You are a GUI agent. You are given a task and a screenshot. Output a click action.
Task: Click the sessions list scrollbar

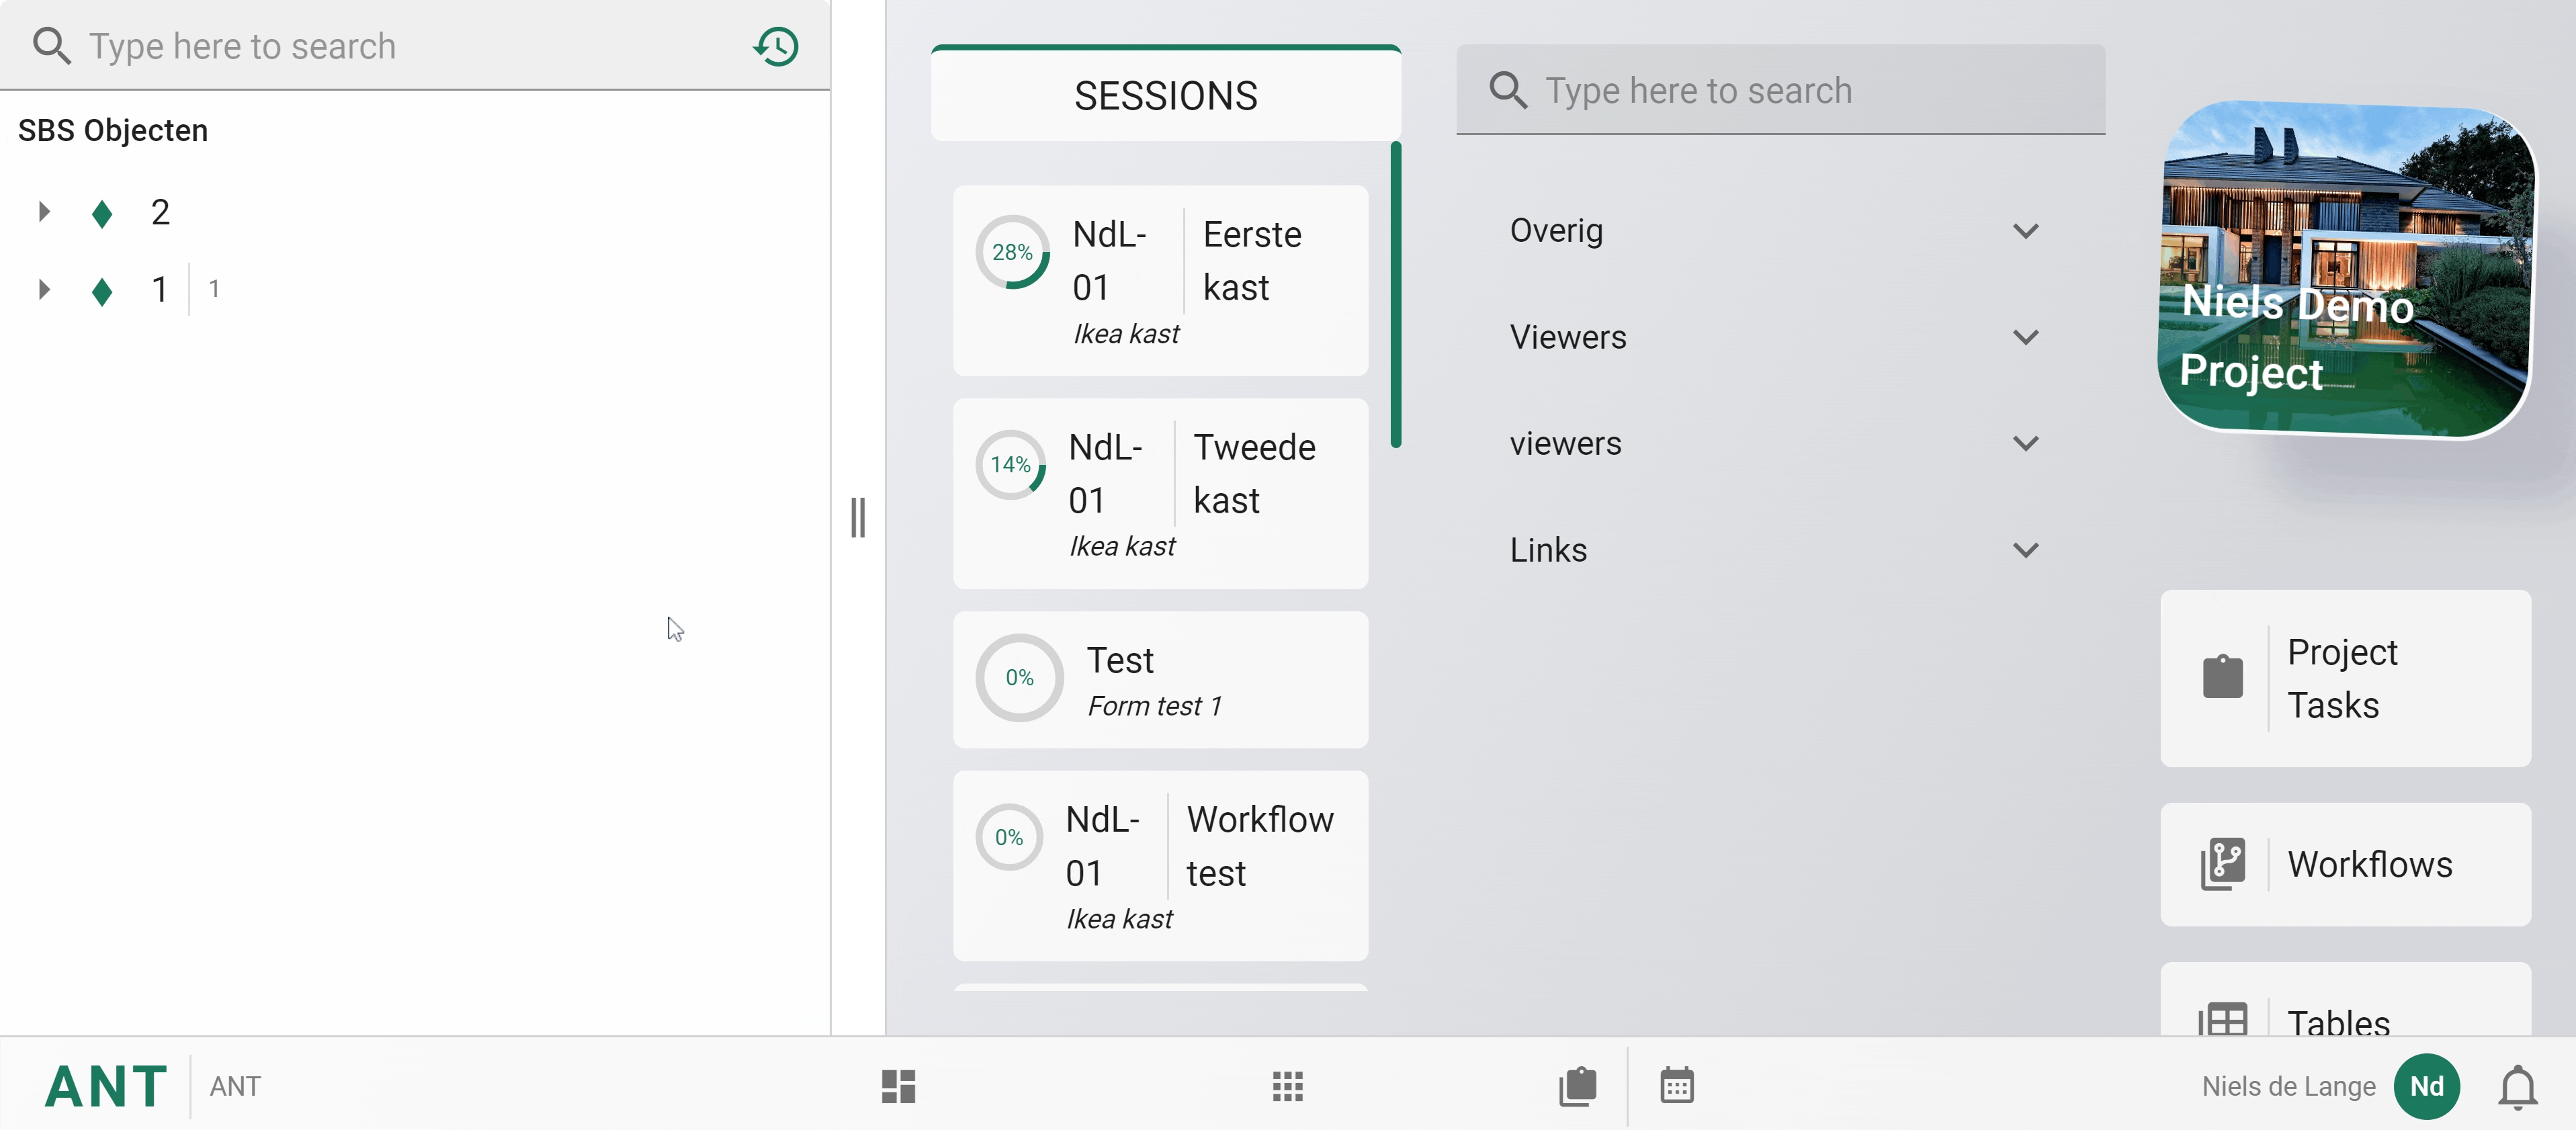tap(1395, 295)
